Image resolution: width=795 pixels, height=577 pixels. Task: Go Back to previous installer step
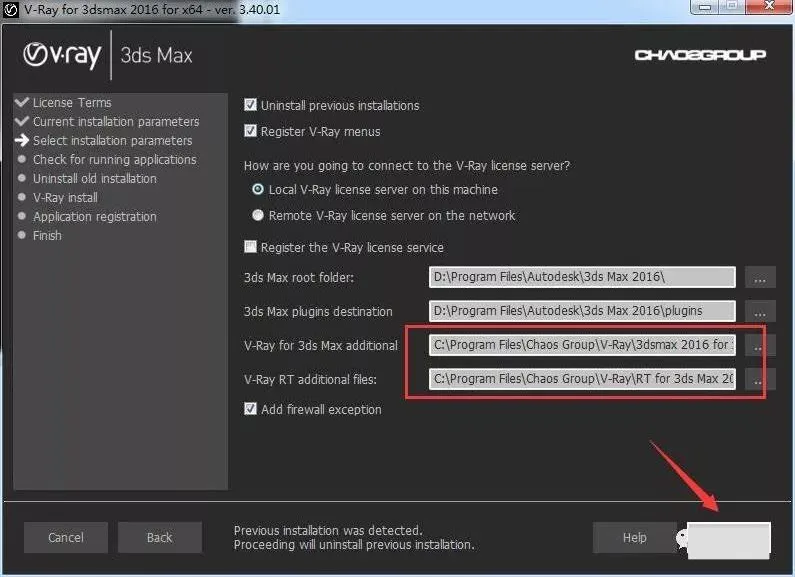click(x=160, y=537)
